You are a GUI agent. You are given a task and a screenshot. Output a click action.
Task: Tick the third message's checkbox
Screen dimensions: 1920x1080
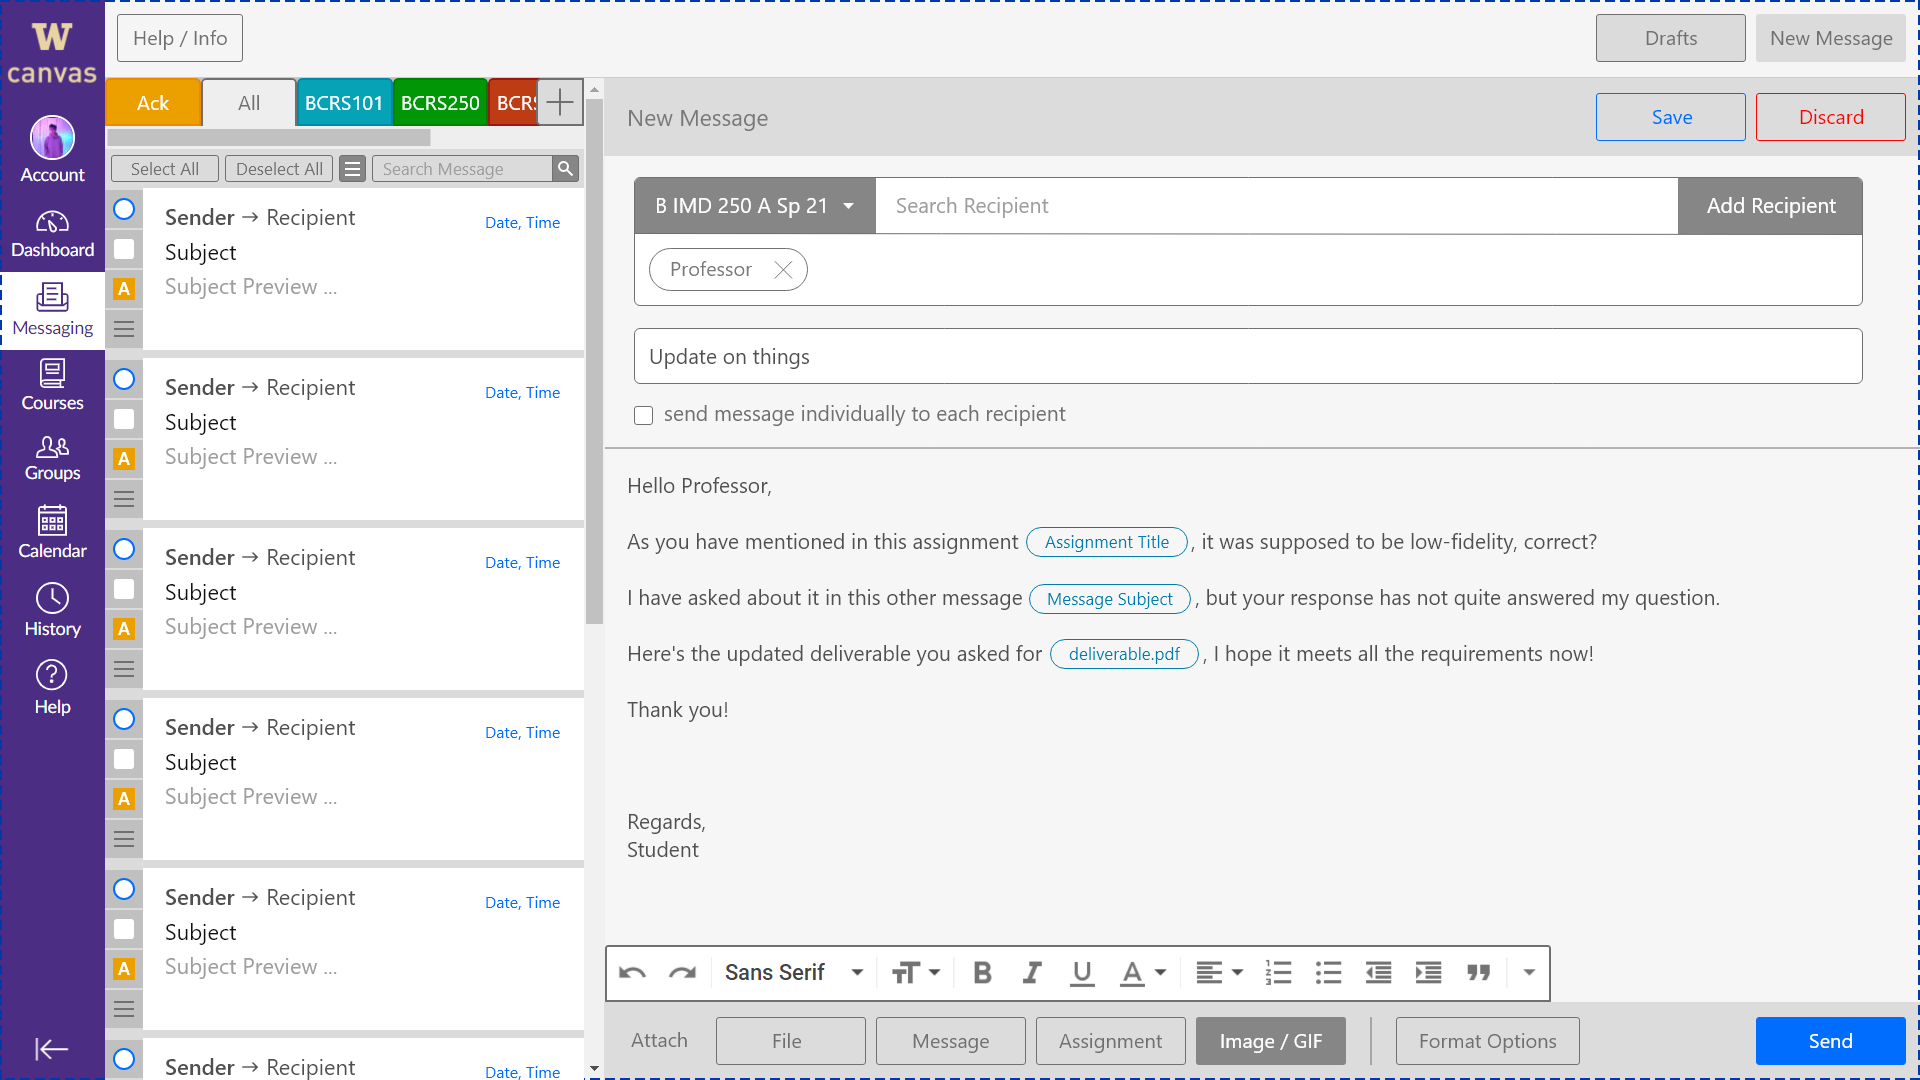(124, 589)
